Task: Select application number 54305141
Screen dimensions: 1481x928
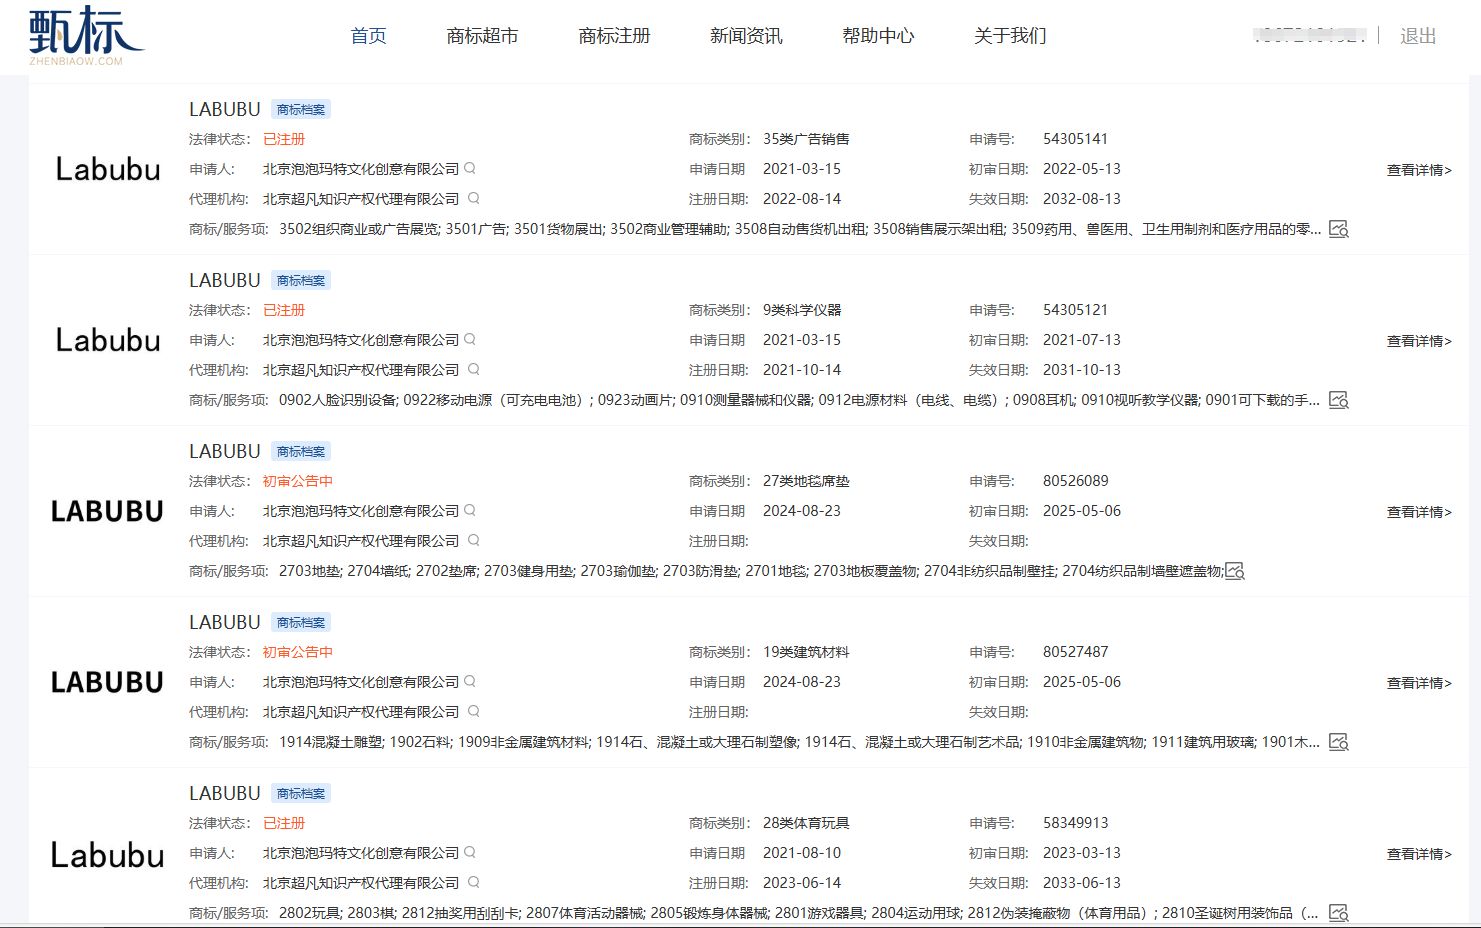Action: (x=1075, y=139)
